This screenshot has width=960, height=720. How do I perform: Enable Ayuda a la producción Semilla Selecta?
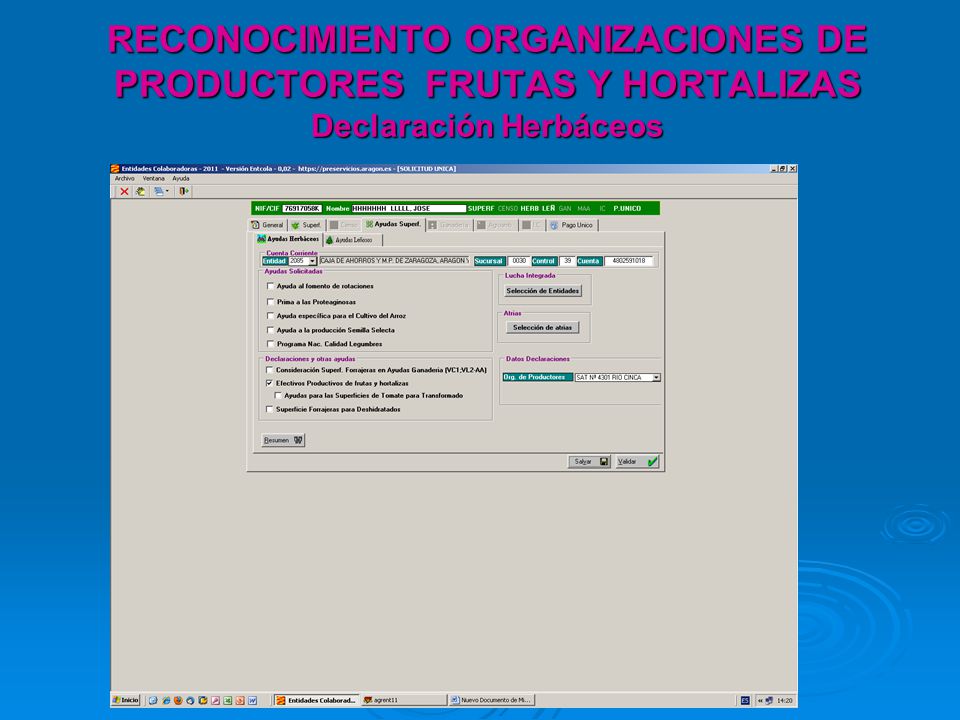click(x=270, y=330)
